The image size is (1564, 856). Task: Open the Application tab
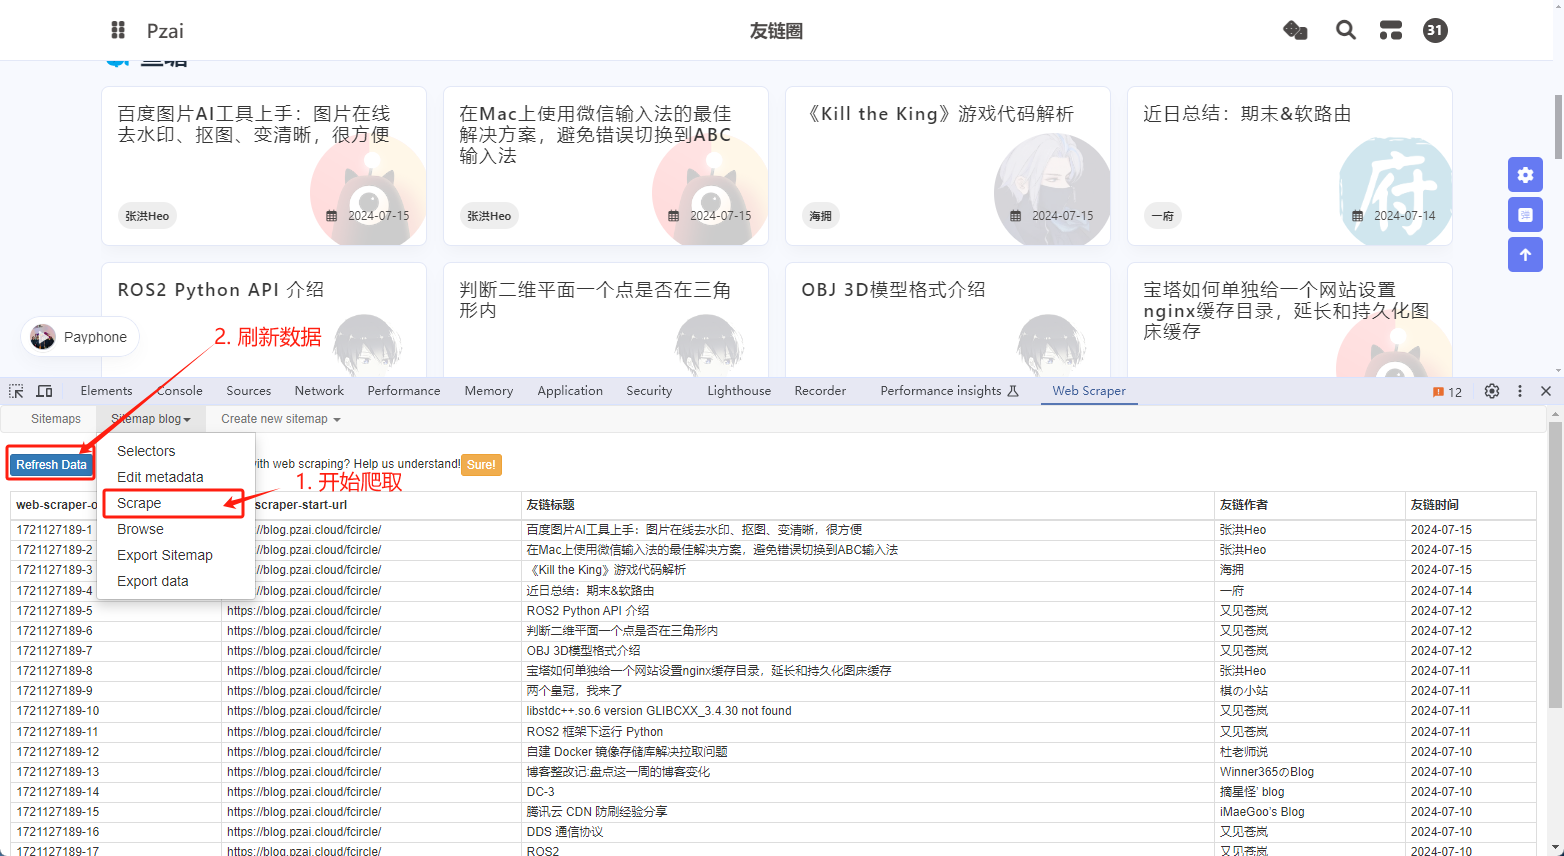(x=570, y=391)
